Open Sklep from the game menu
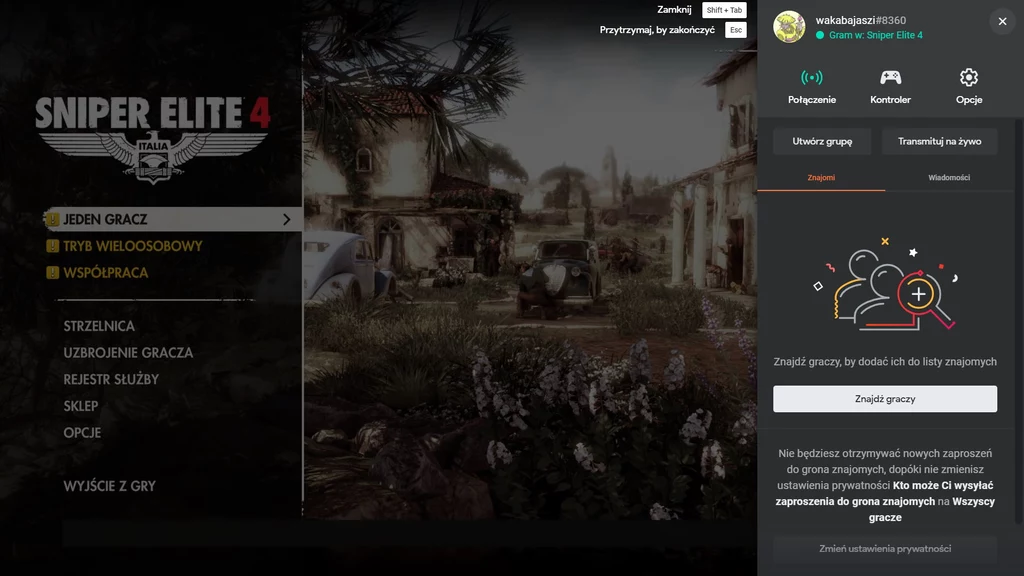Screen dimensions: 1024x576 [x=80, y=406]
